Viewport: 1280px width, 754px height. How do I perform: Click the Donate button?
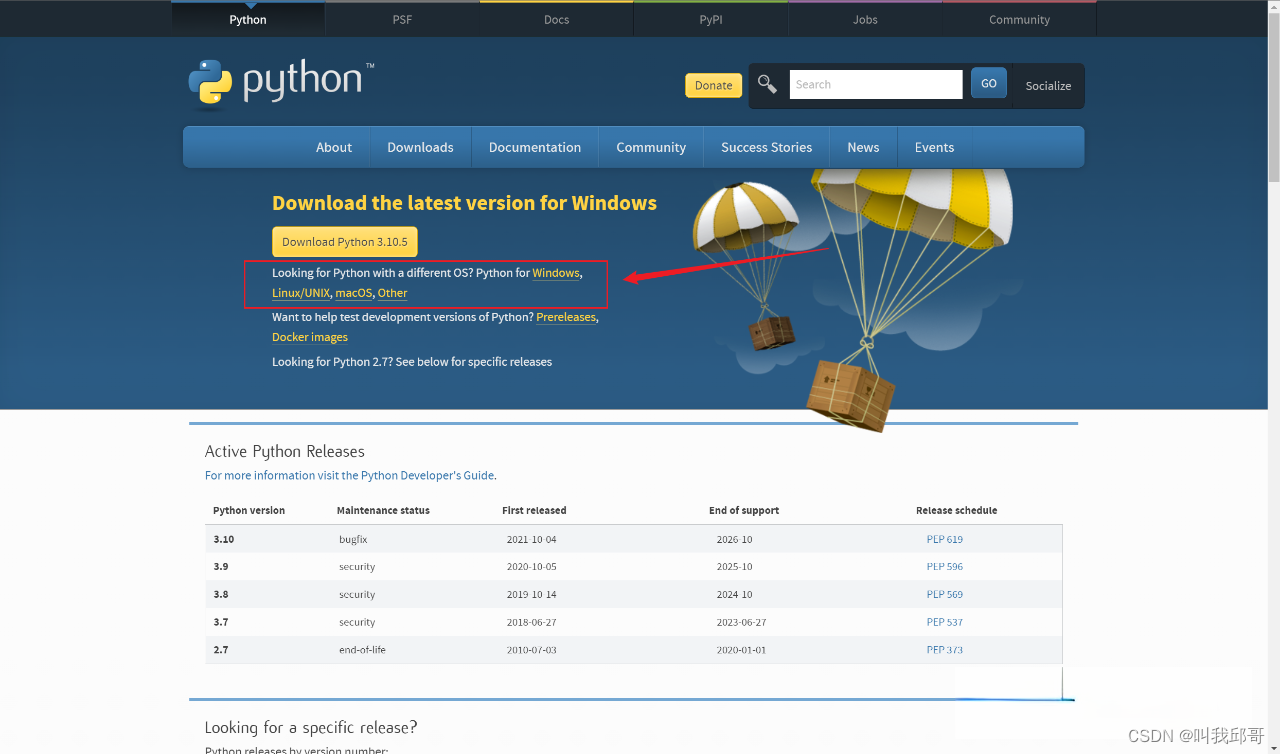pyautogui.click(x=713, y=85)
